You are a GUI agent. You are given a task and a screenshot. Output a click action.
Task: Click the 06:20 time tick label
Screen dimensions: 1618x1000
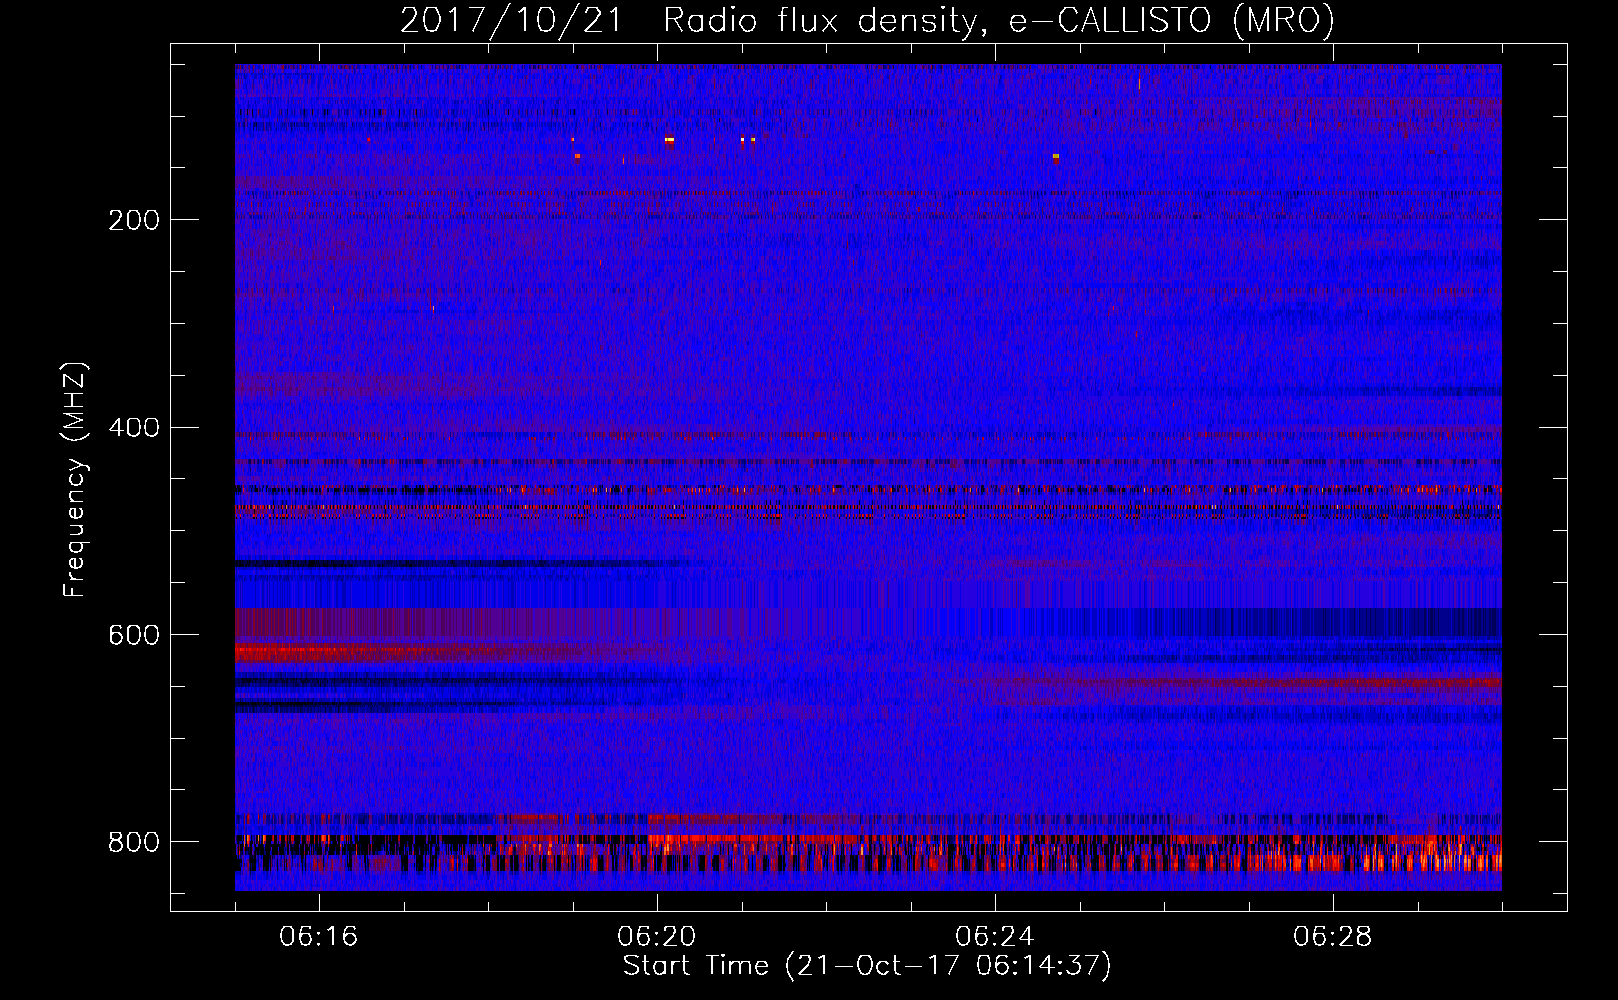657,937
